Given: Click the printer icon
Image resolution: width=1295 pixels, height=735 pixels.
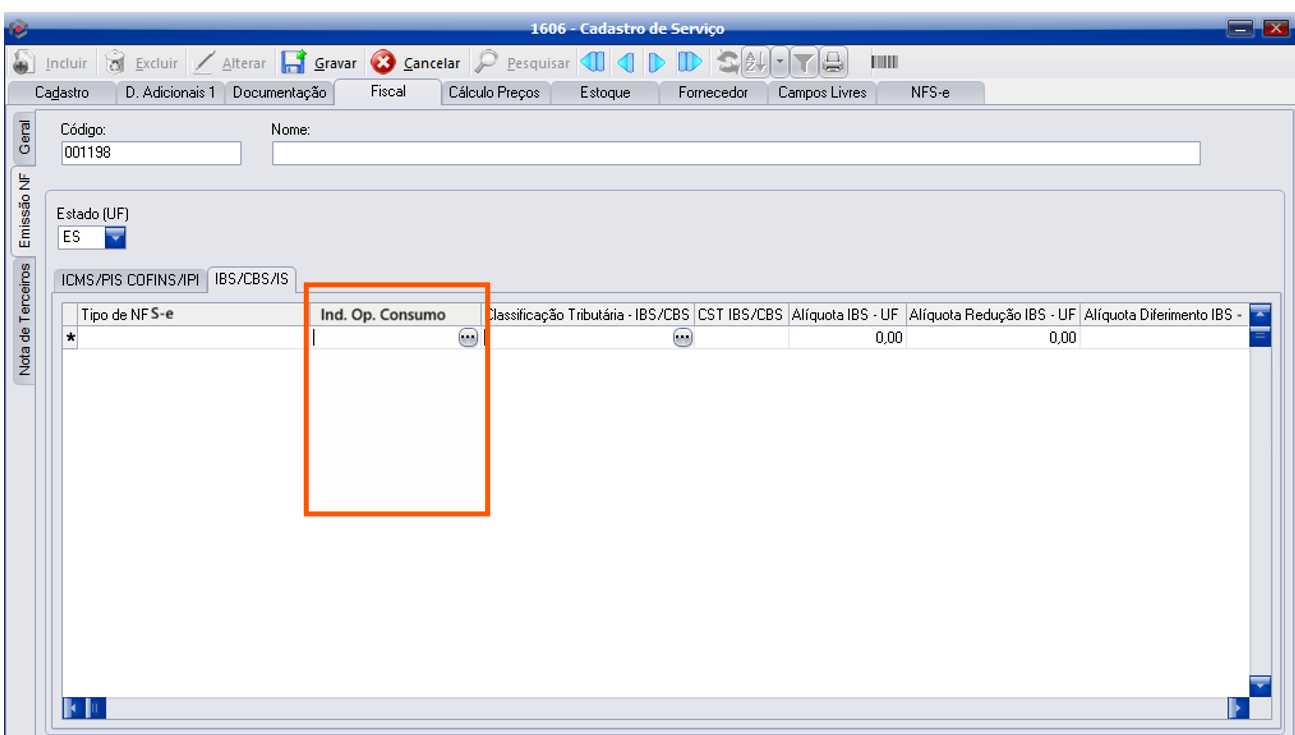Looking at the screenshot, I should tap(833, 63).
